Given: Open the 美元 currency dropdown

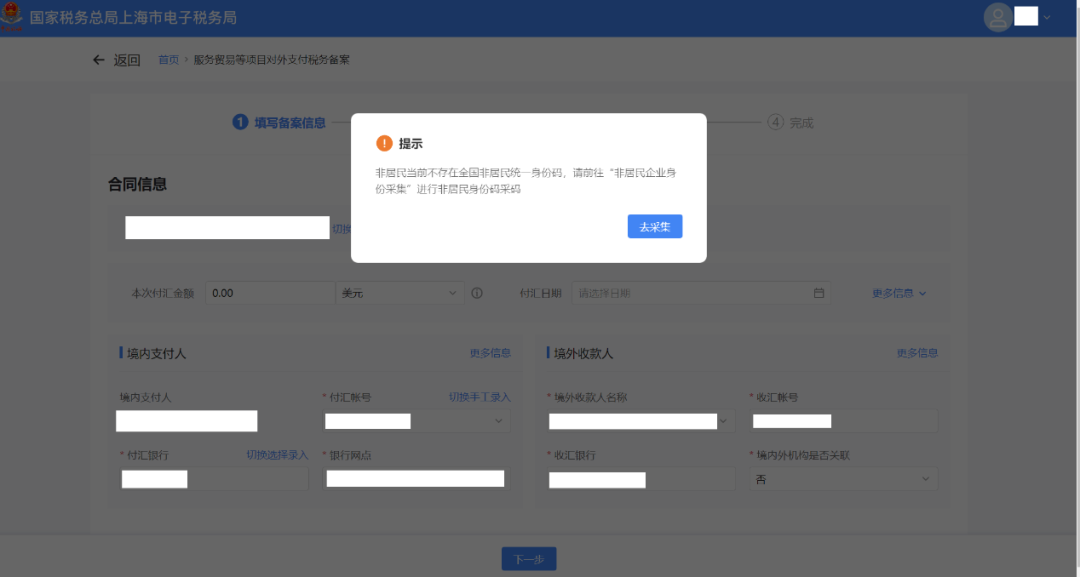Looking at the screenshot, I should [x=400, y=293].
